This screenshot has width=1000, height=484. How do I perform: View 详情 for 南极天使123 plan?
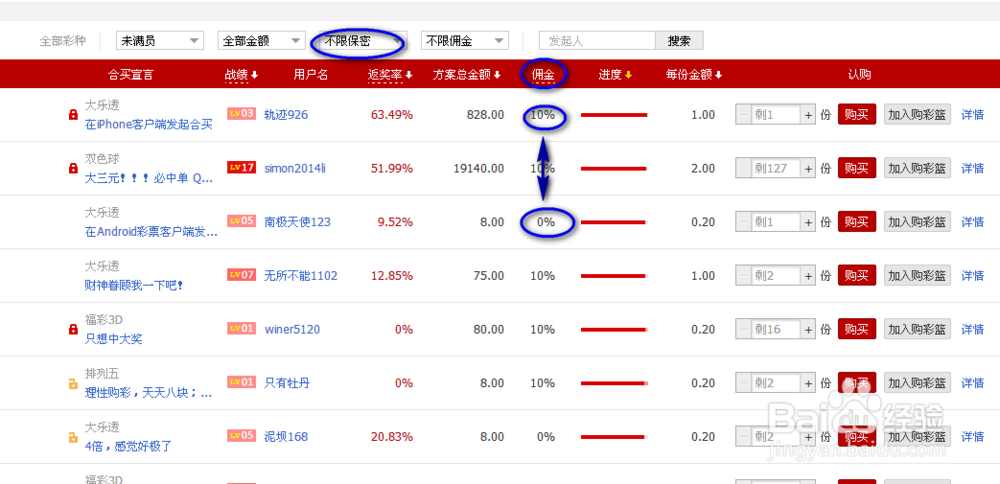tap(973, 222)
